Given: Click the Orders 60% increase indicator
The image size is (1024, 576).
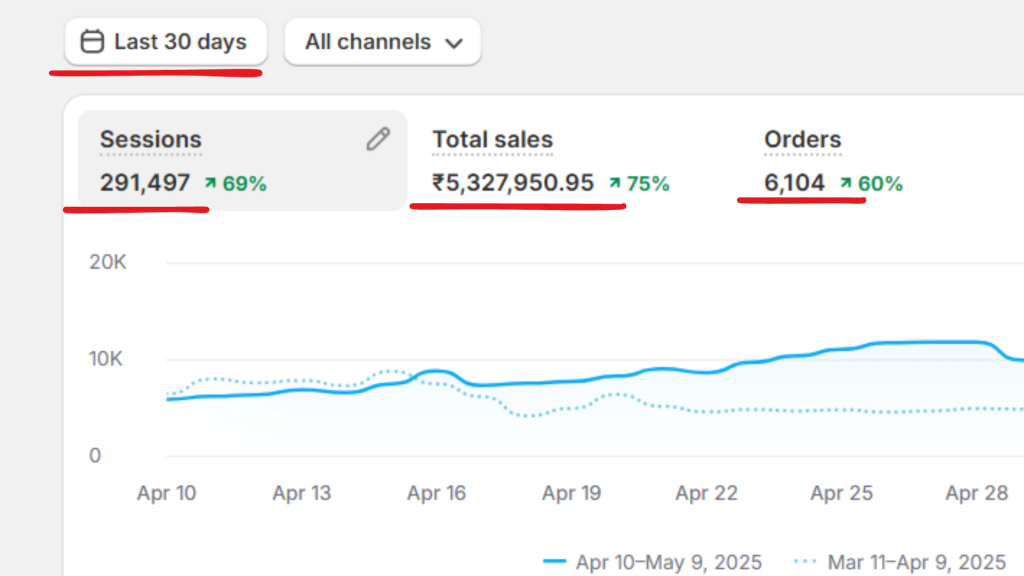Looking at the screenshot, I should [871, 184].
